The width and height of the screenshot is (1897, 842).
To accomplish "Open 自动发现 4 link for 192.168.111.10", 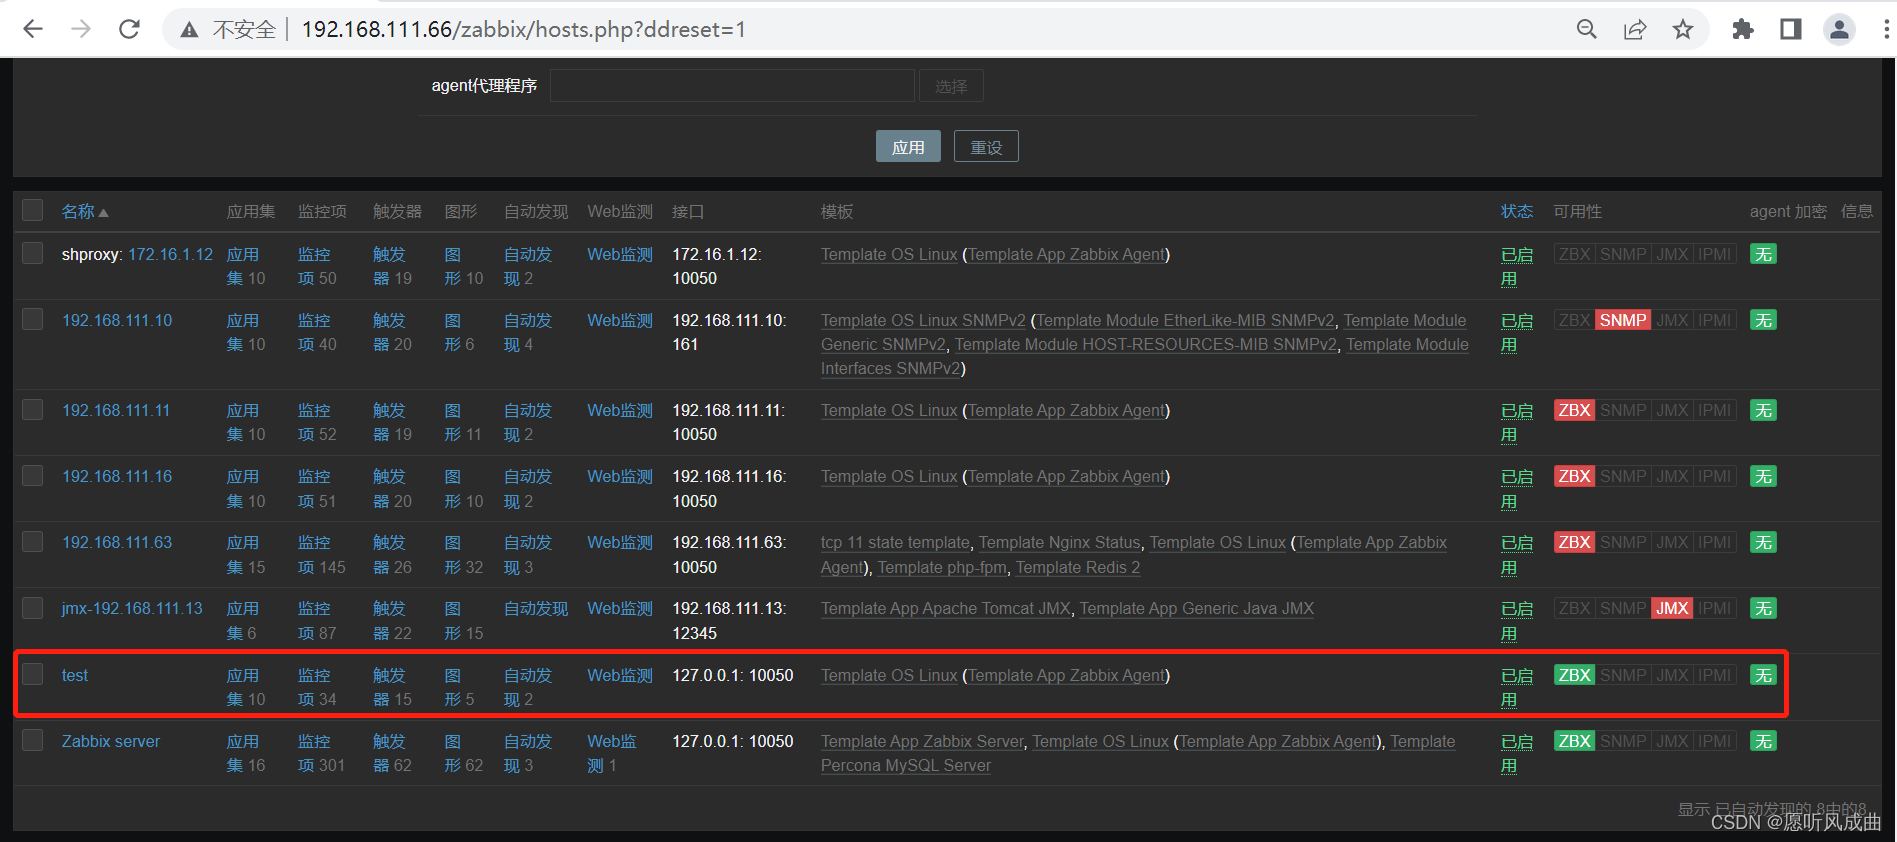I will [x=528, y=332].
